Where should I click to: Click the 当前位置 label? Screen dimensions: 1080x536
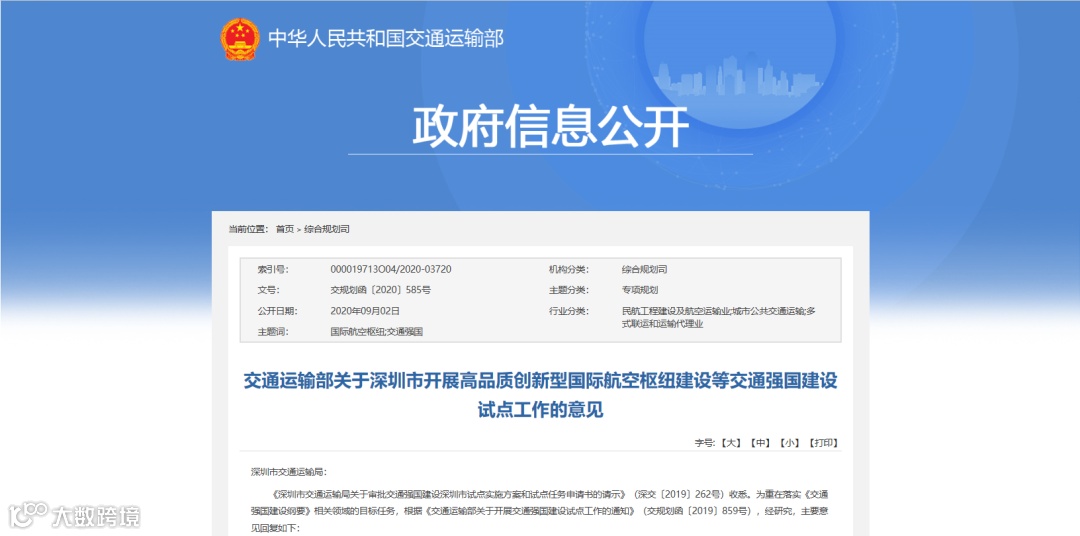point(248,229)
